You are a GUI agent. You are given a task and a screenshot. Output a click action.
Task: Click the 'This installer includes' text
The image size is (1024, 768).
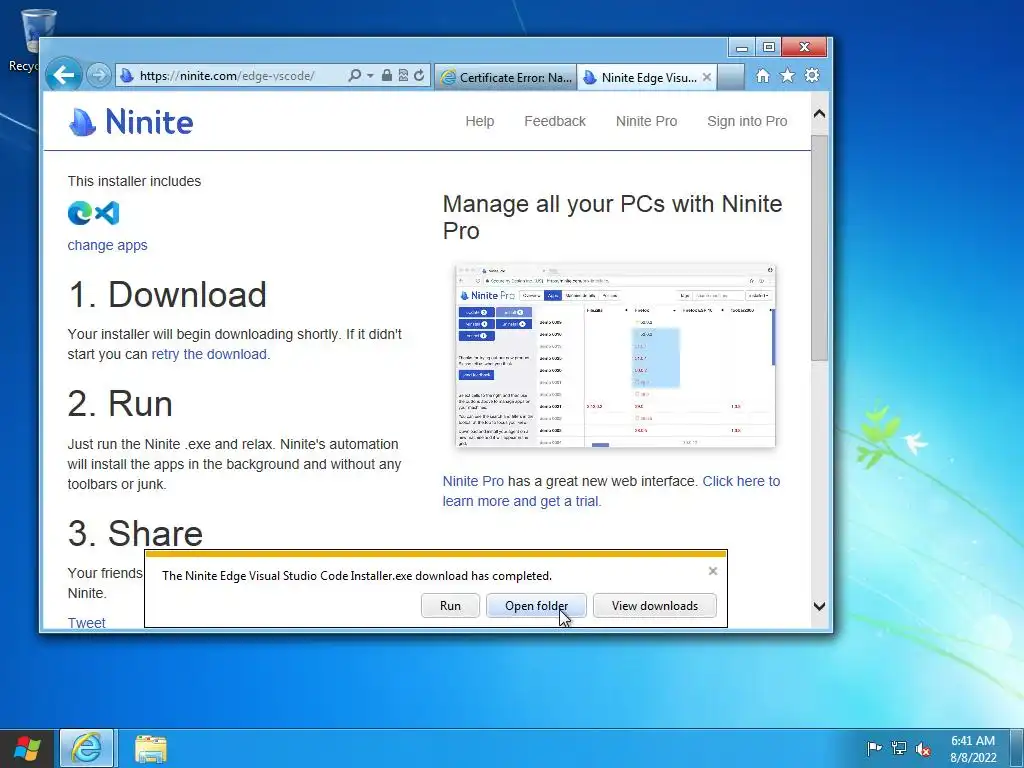click(134, 181)
